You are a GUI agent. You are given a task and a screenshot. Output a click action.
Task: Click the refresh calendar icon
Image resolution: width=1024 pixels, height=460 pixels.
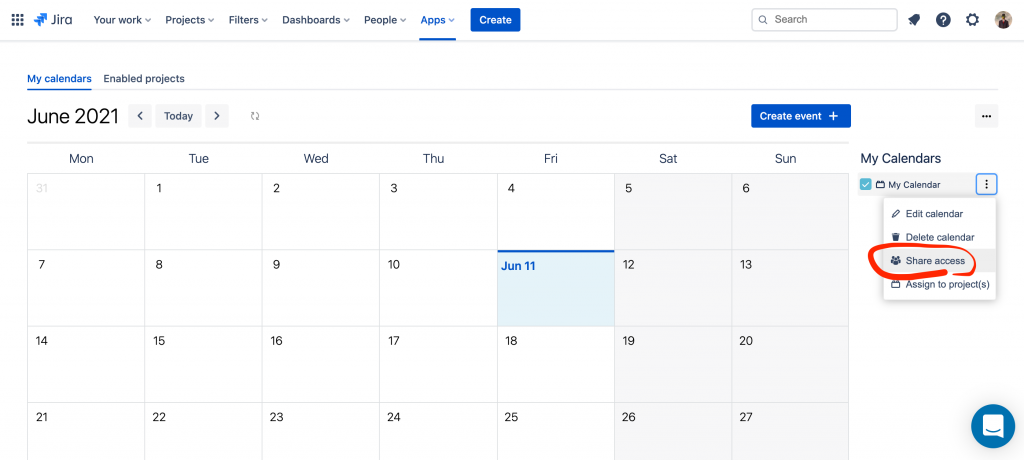click(255, 116)
